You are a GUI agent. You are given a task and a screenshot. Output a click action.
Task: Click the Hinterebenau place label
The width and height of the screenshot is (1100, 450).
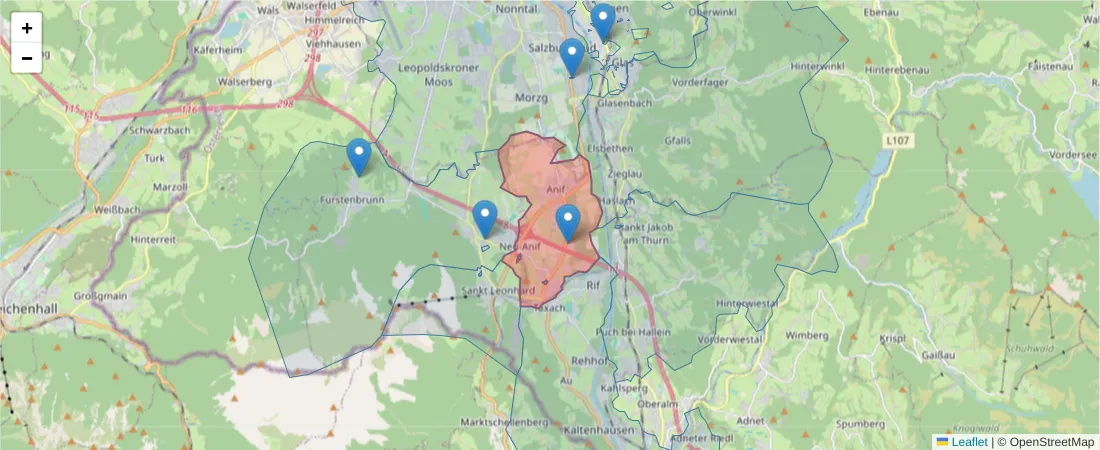(x=897, y=70)
